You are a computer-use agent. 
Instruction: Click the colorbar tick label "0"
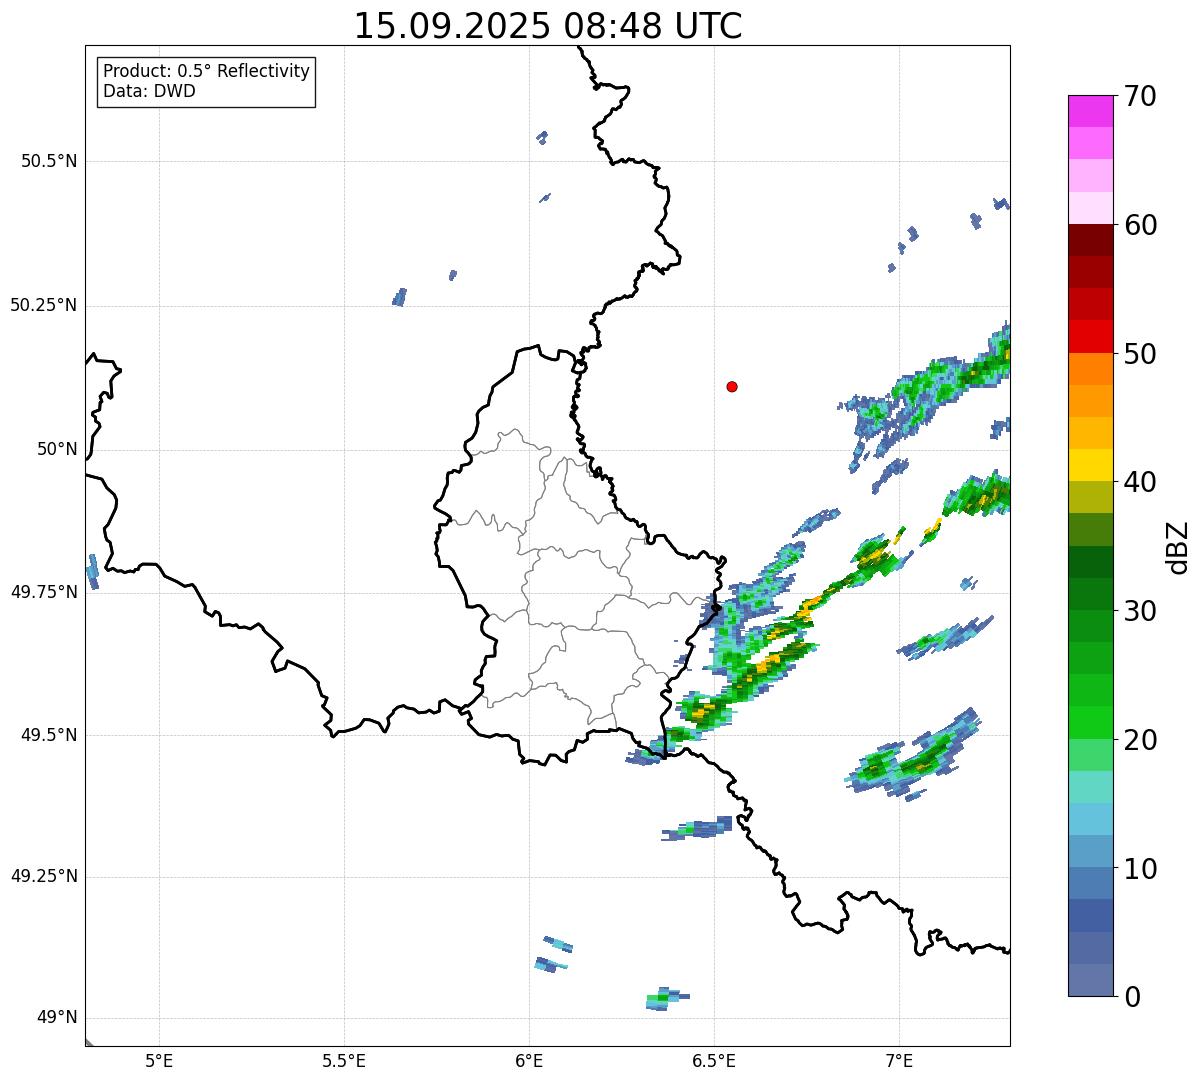[1131, 997]
